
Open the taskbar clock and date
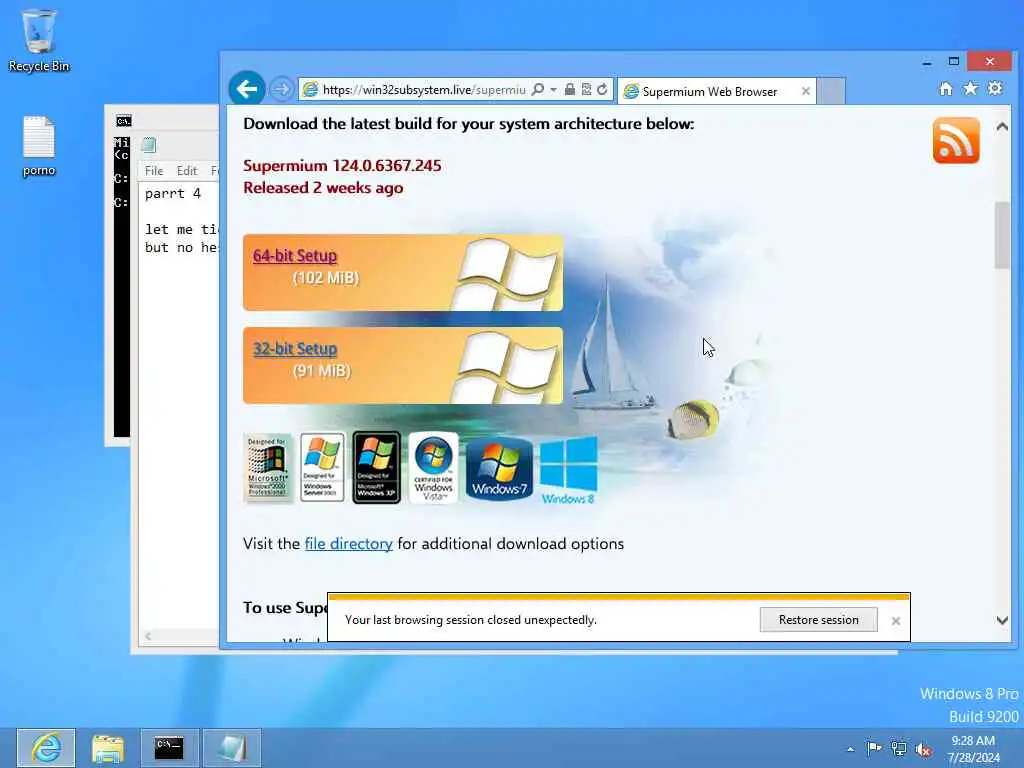[x=973, y=749]
